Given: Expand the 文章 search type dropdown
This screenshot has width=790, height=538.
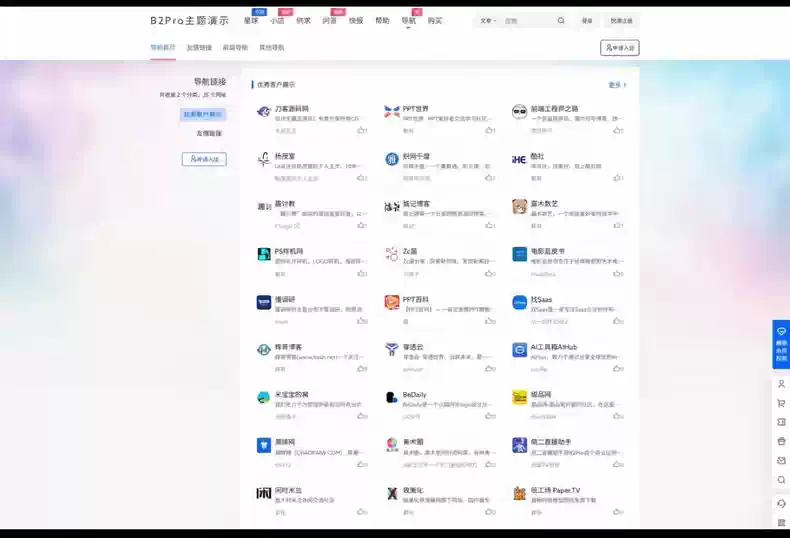Looking at the screenshot, I should coord(488,20).
